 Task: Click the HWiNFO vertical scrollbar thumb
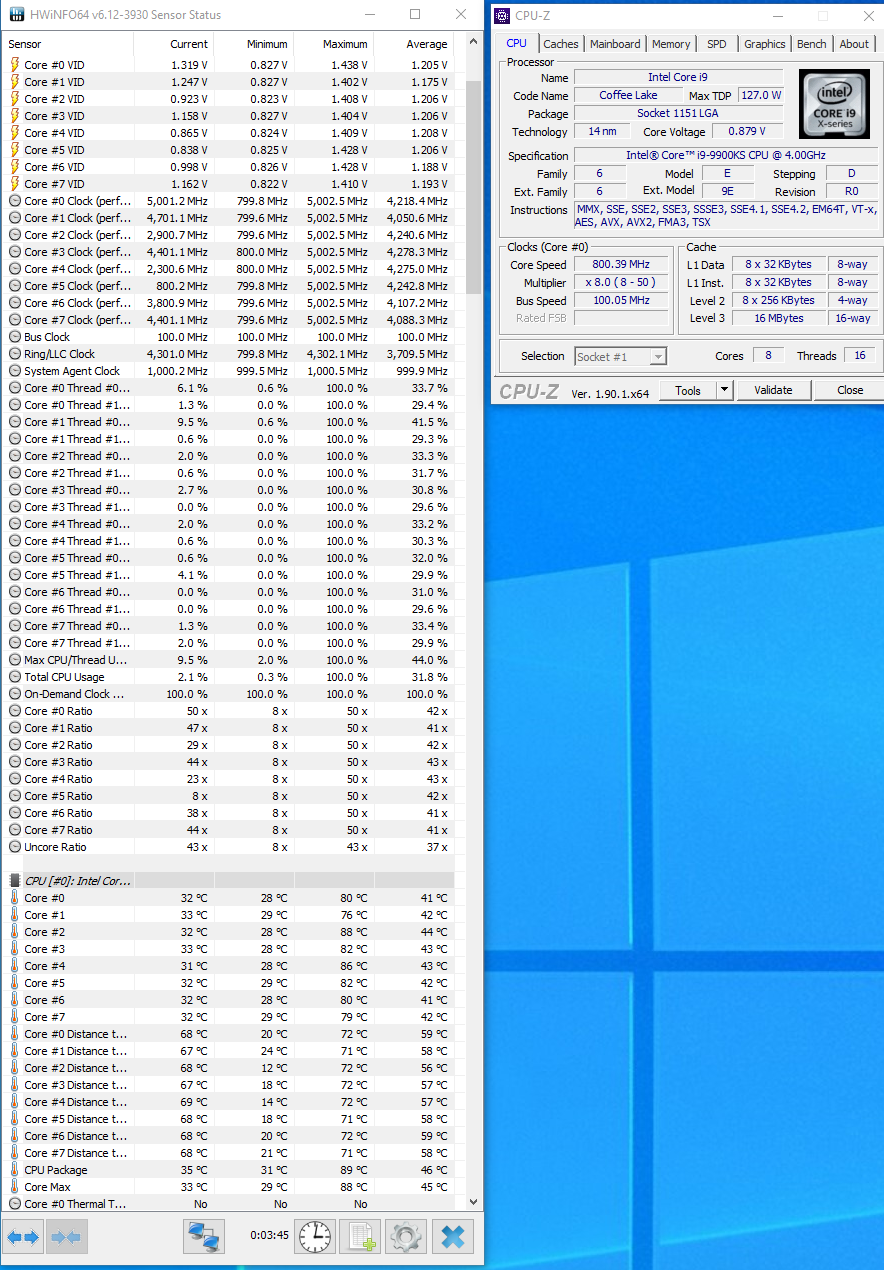[474, 185]
